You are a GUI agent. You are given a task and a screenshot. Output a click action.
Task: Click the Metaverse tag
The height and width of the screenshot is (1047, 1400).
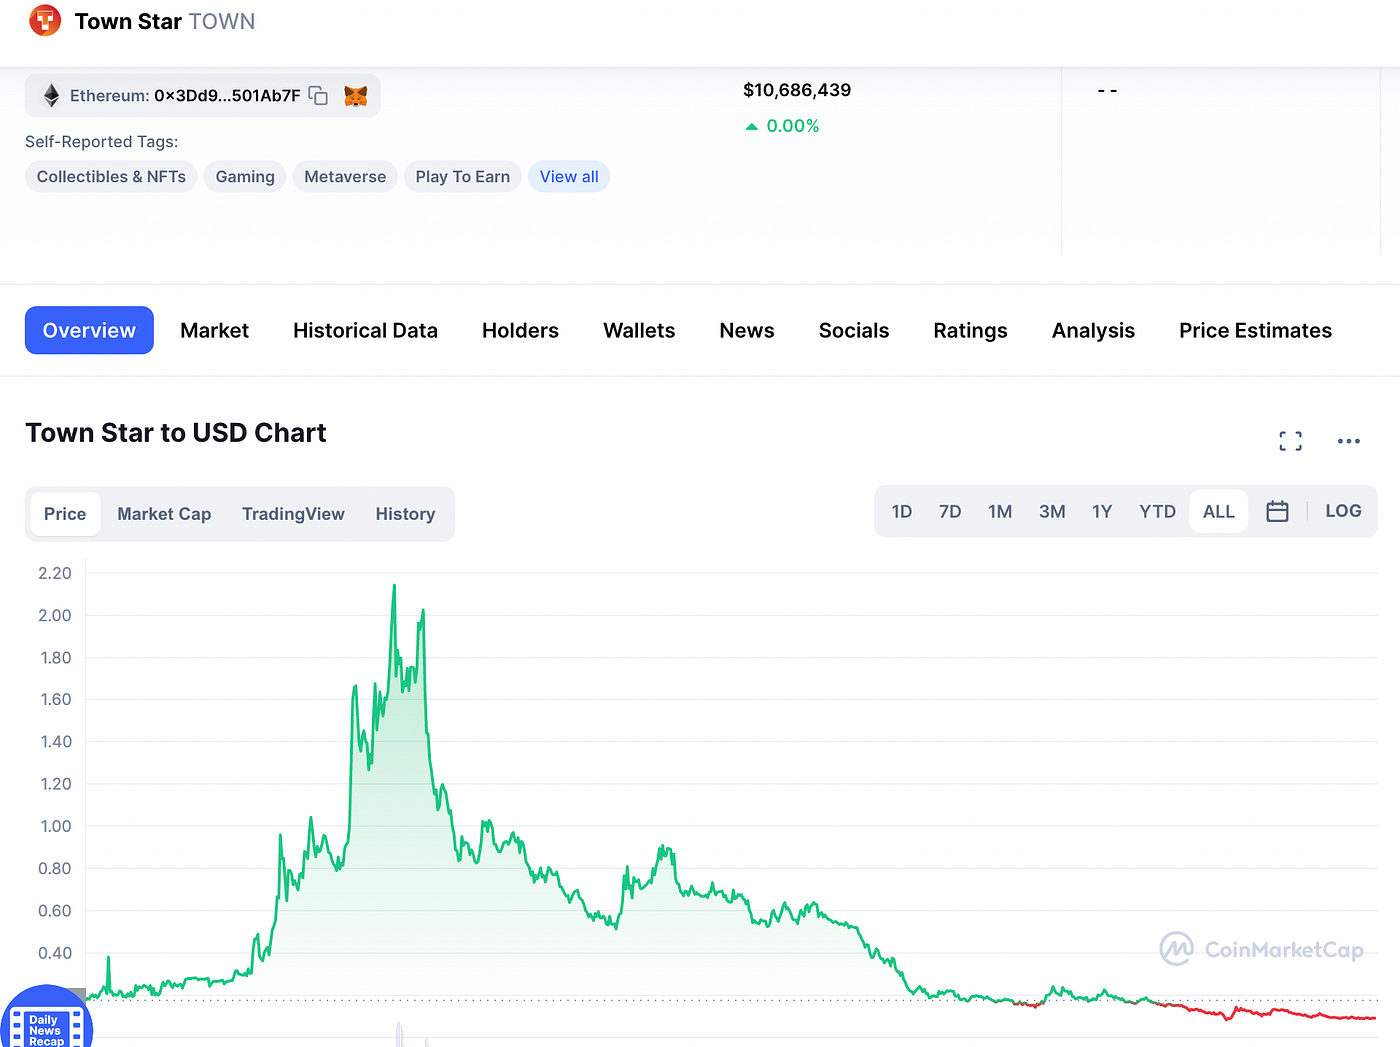click(345, 177)
